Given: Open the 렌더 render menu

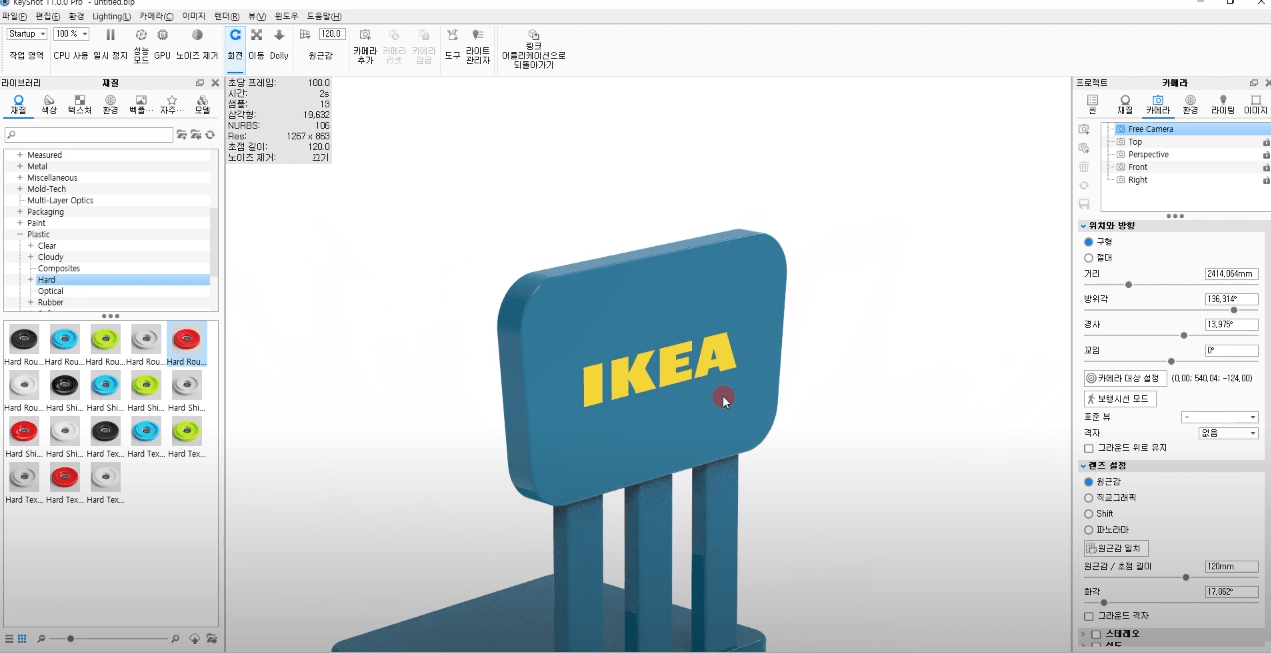Looking at the screenshot, I should point(227,16).
